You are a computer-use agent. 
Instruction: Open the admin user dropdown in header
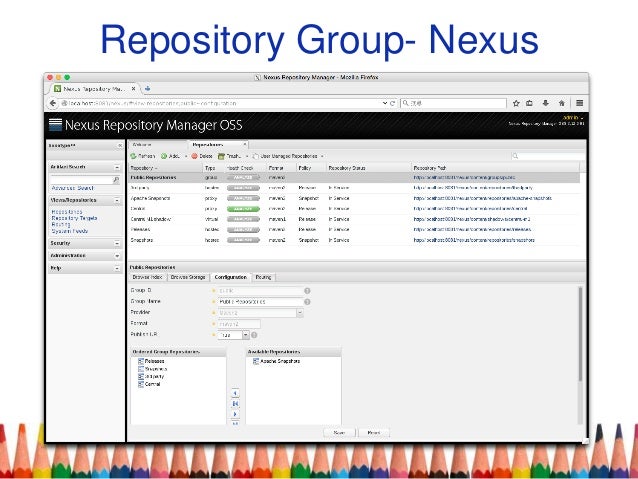point(573,118)
